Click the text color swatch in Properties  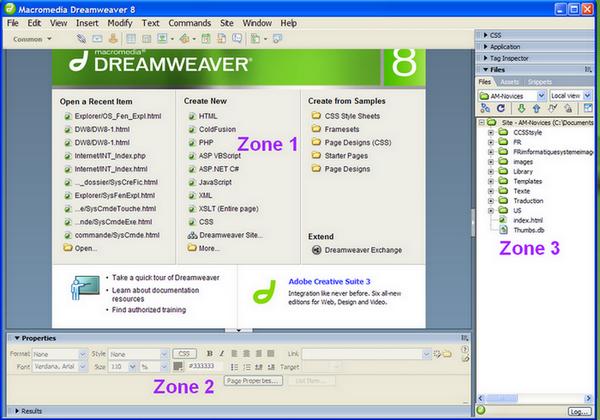[x=178, y=366]
